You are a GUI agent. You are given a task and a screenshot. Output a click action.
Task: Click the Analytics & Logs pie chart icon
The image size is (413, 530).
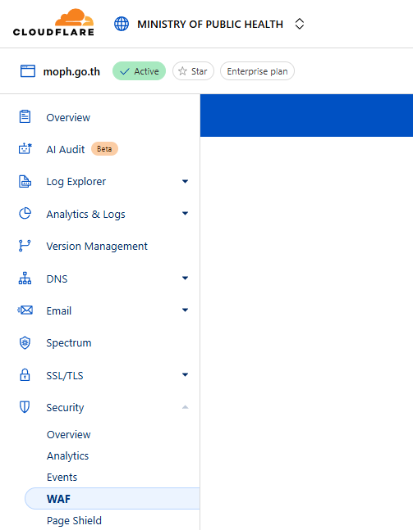[x=25, y=214]
